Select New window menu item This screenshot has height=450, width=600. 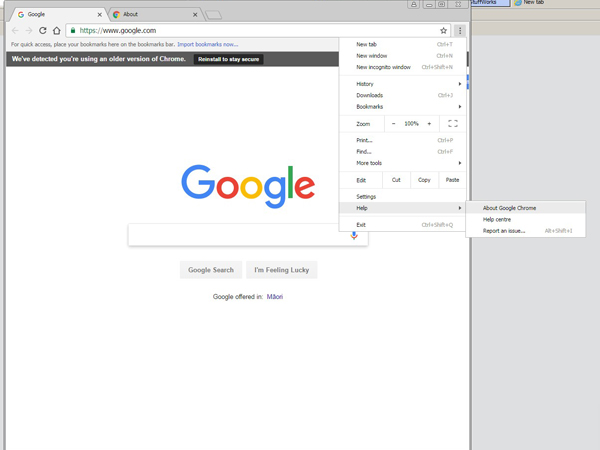coord(402,56)
